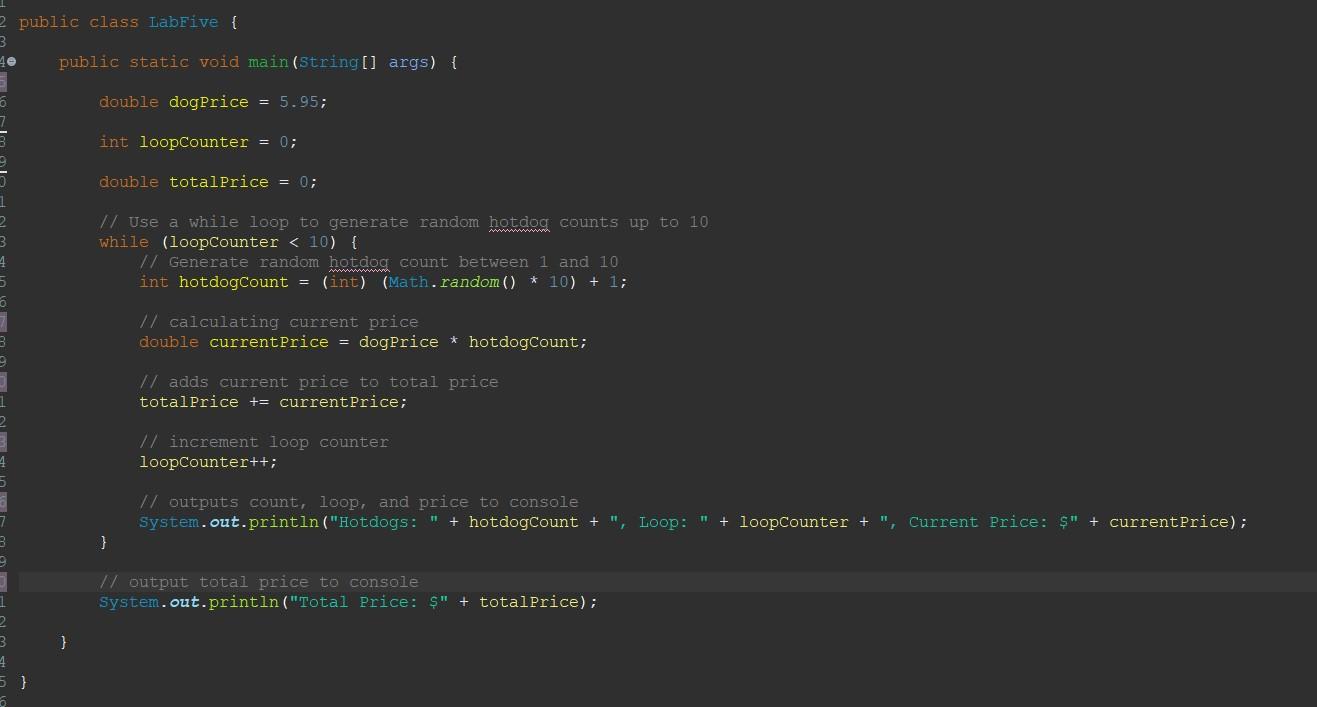Image resolution: width=1317 pixels, height=707 pixels.
Task: Select the currentPrice variable declaration
Action: click(x=268, y=341)
